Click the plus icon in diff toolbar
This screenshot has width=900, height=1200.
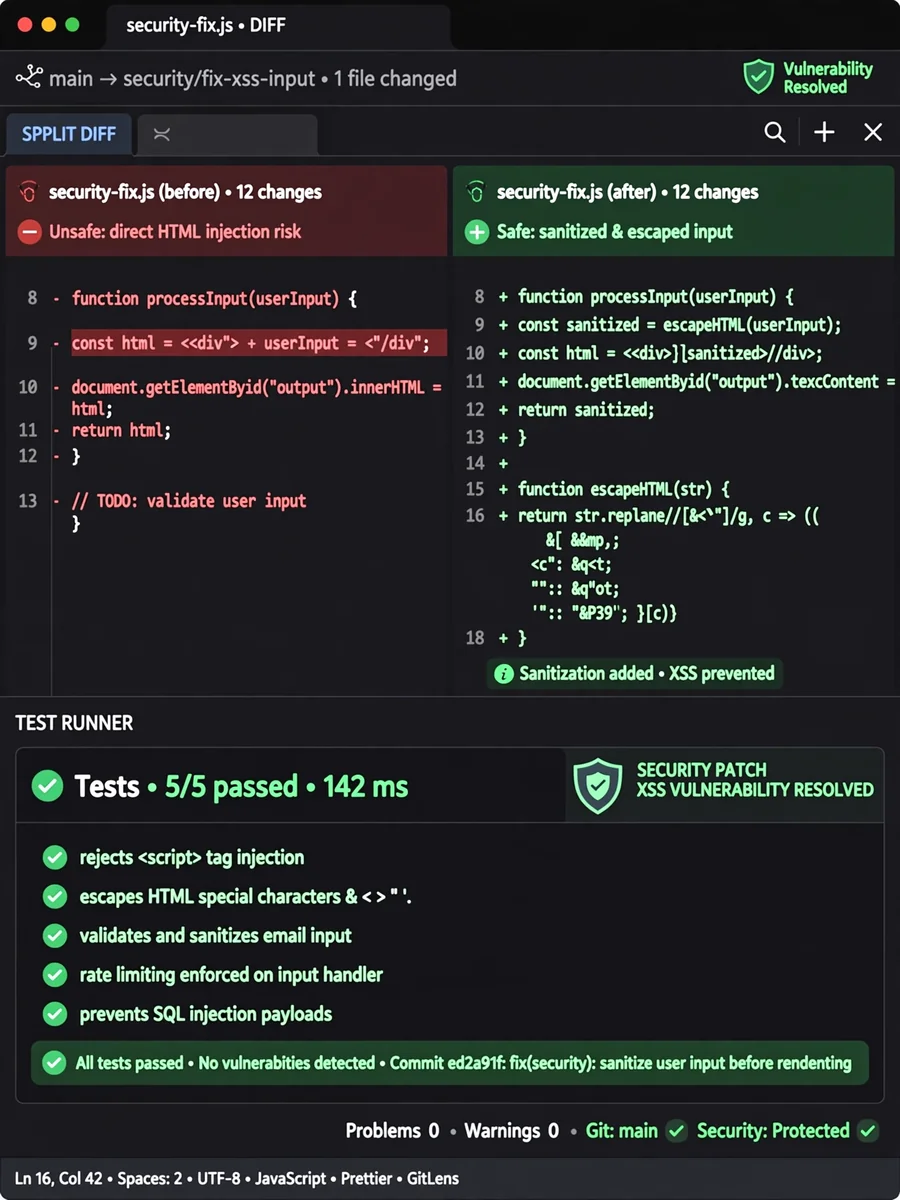coord(824,132)
